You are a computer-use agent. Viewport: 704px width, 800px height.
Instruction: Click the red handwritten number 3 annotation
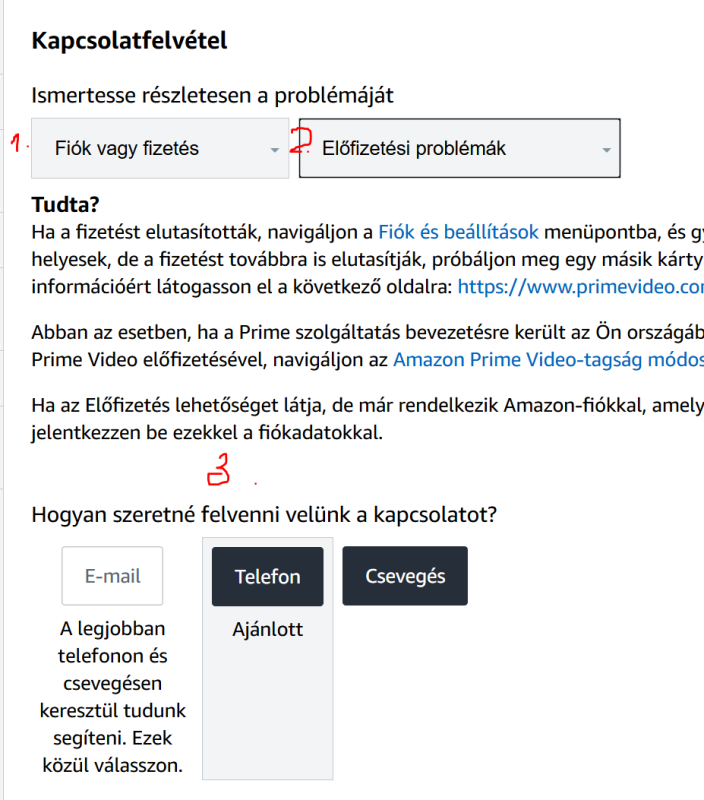[x=219, y=470]
